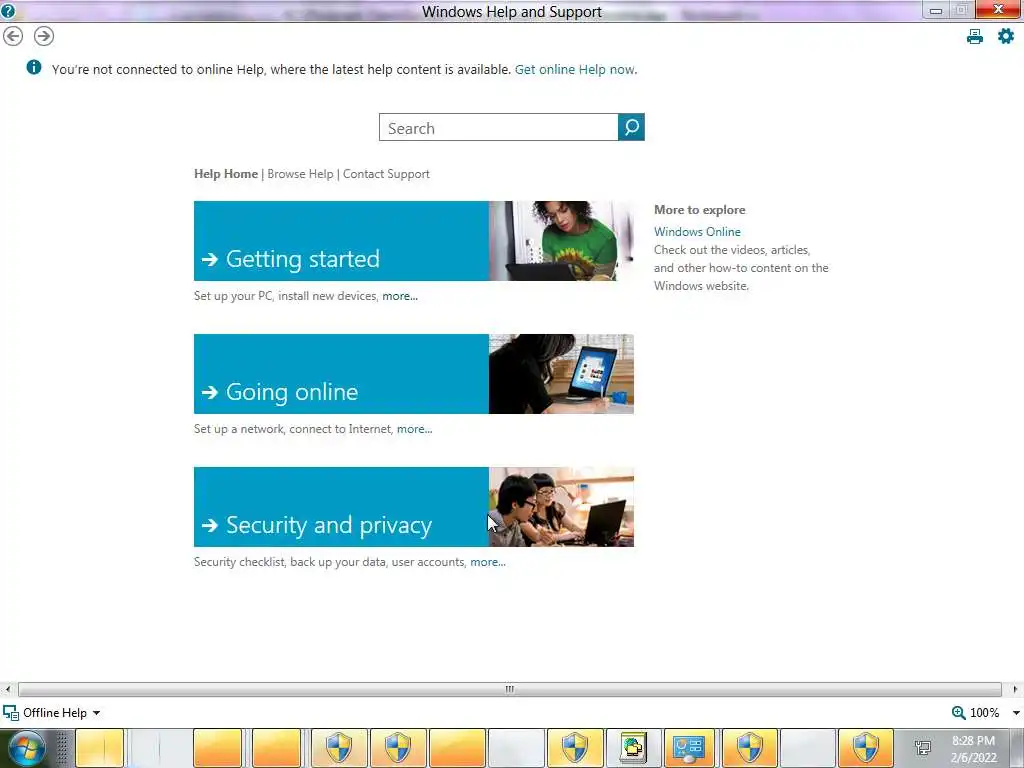Image resolution: width=1024 pixels, height=768 pixels.
Task: Open the Control Panel taskbar button
Action: click(x=689, y=748)
